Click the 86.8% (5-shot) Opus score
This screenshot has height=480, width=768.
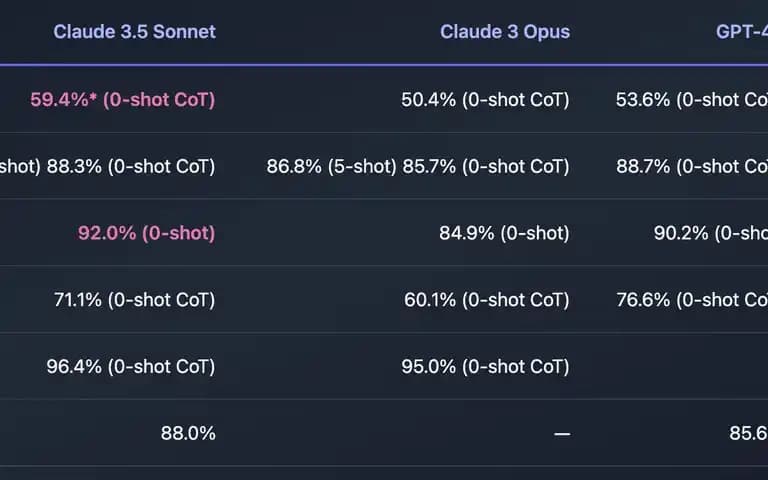(x=331, y=167)
